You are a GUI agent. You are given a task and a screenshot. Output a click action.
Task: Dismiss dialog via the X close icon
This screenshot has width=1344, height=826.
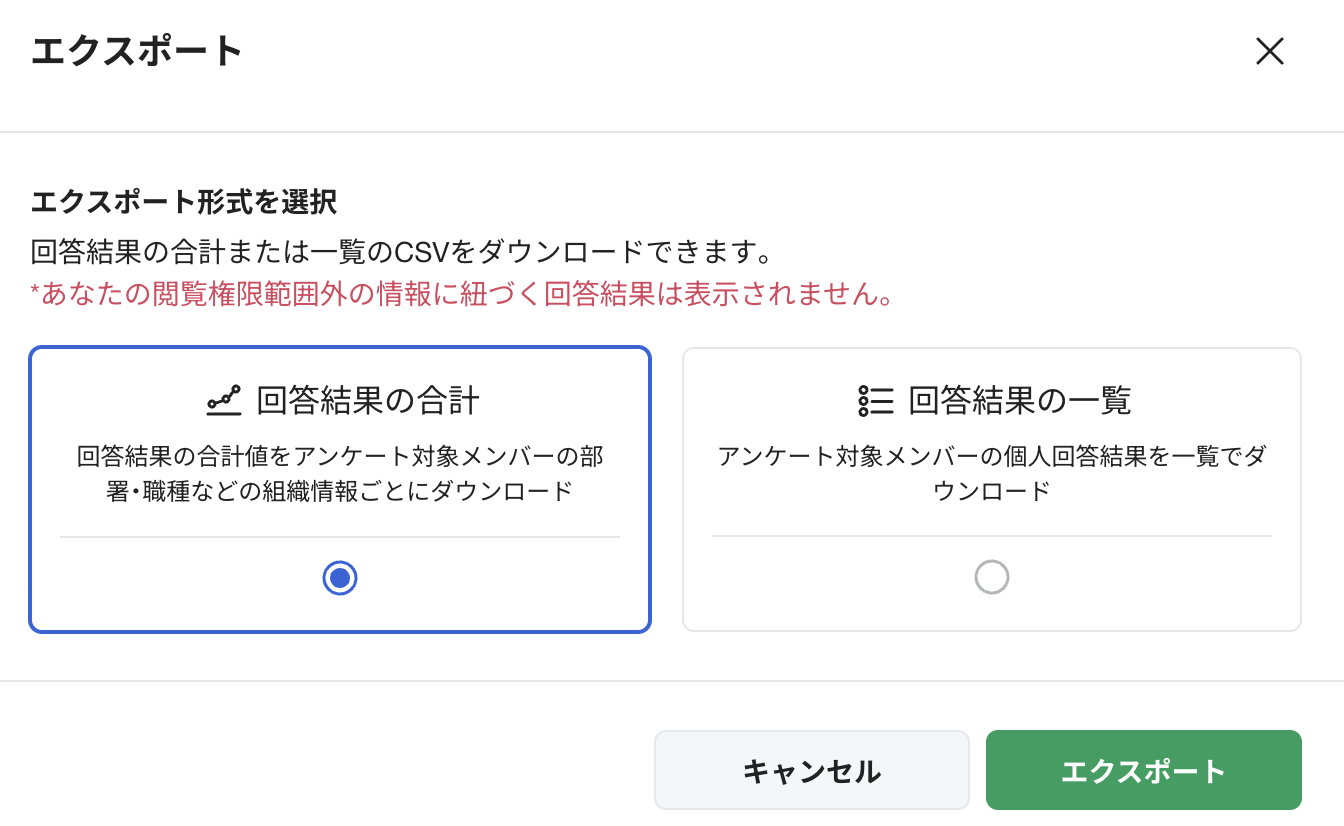(1270, 51)
